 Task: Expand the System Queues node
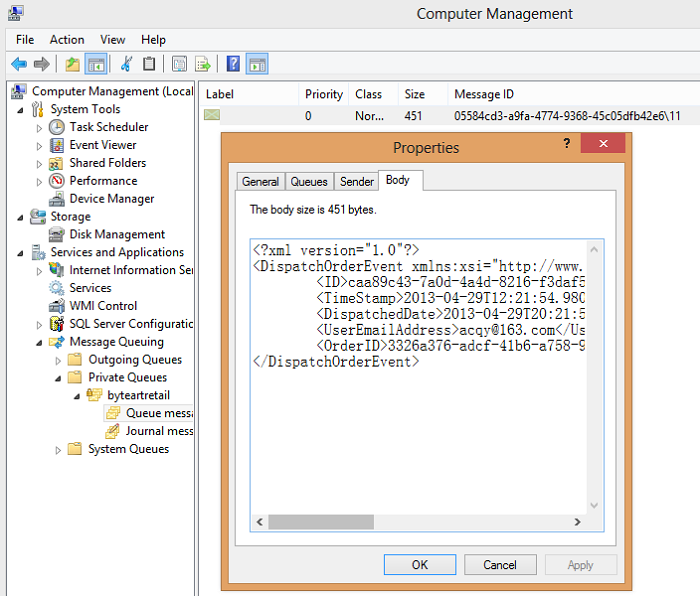(58, 450)
